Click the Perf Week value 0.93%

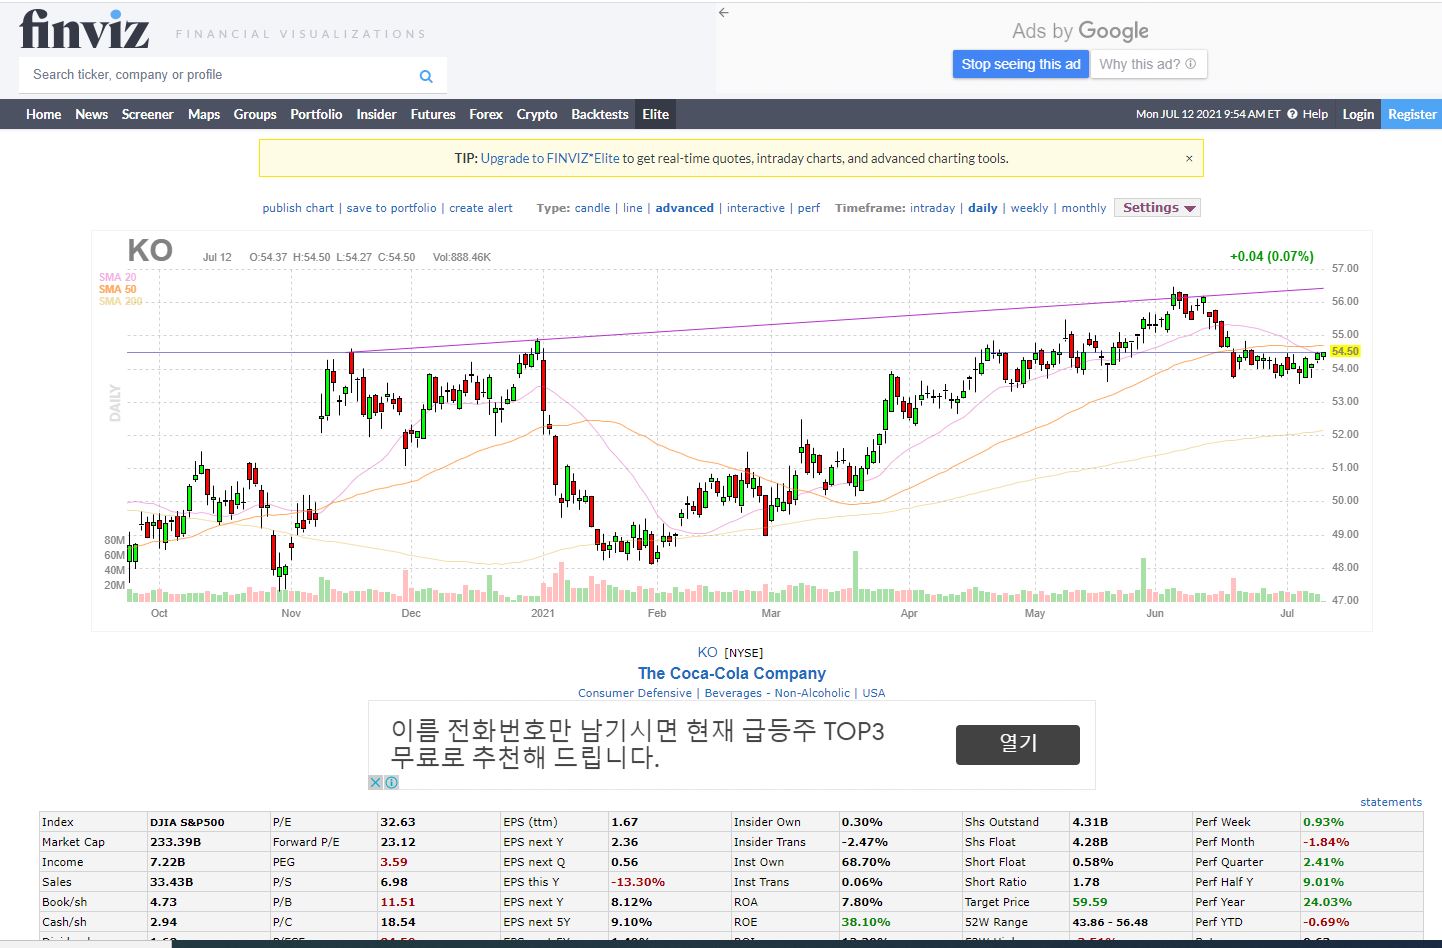point(1323,822)
